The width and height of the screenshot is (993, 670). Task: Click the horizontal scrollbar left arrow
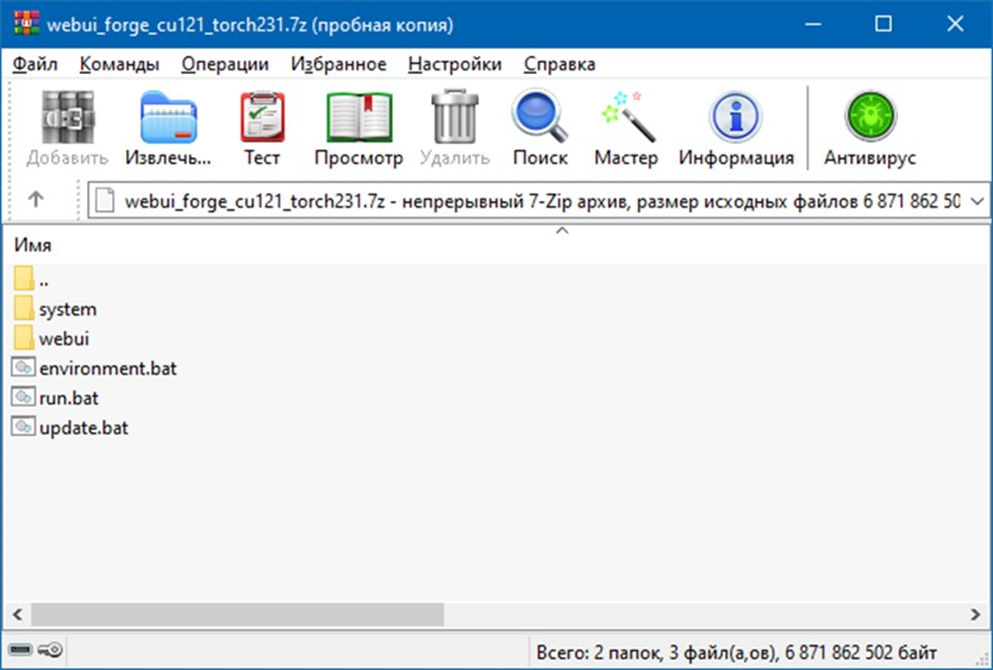pyautogui.click(x=18, y=614)
